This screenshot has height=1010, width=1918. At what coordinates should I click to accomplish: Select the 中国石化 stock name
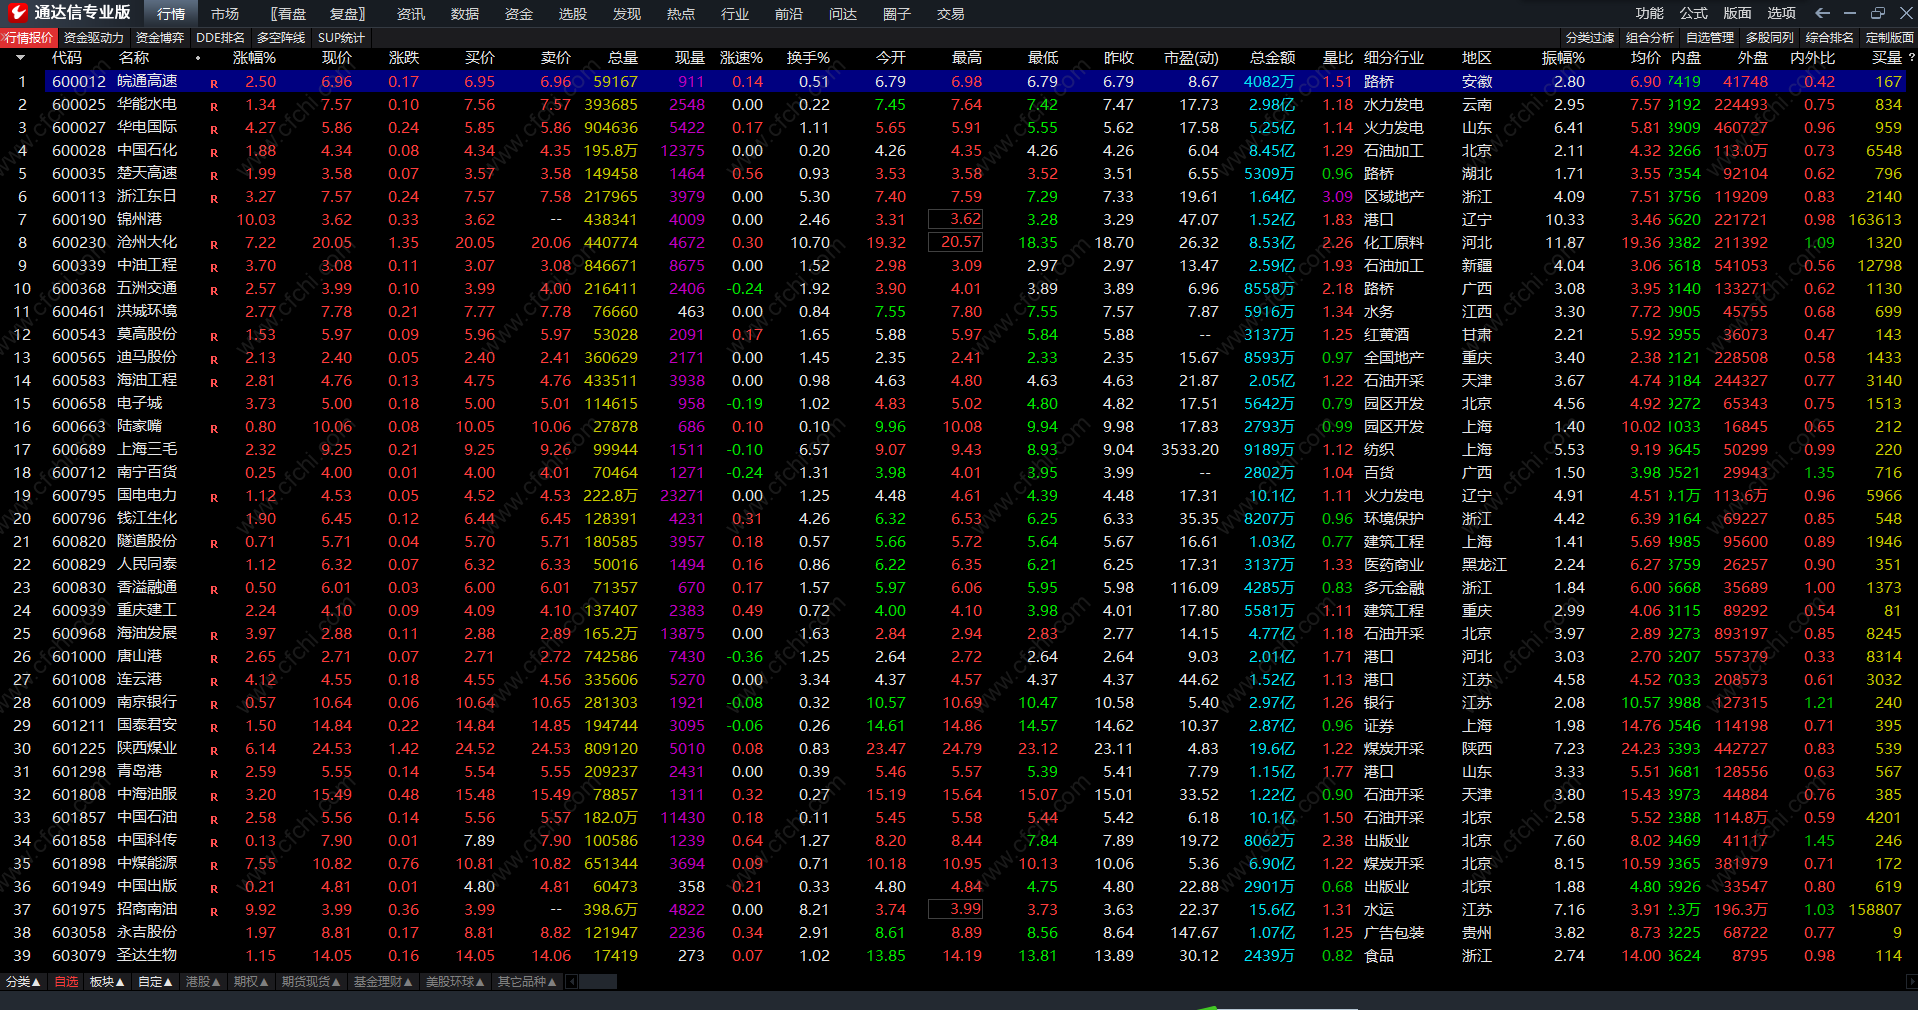[147, 151]
